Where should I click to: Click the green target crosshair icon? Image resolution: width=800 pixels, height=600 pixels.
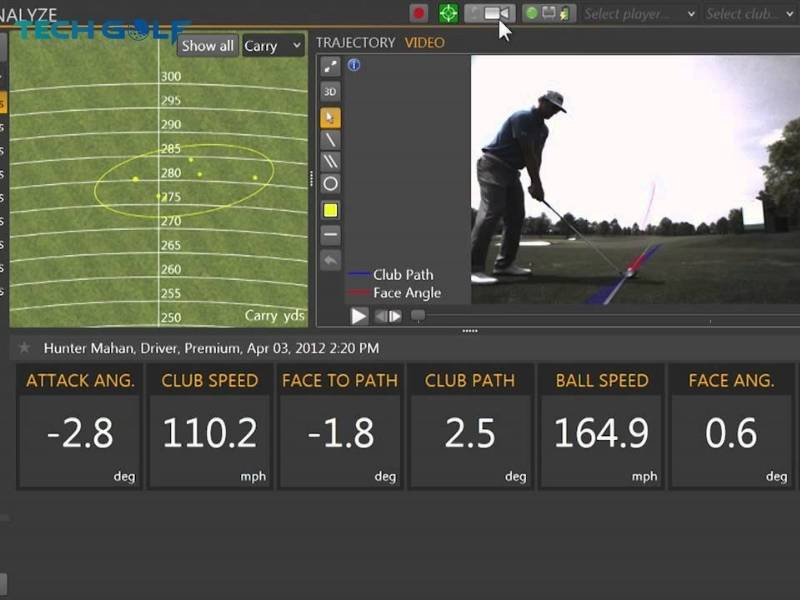(x=448, y=13)
